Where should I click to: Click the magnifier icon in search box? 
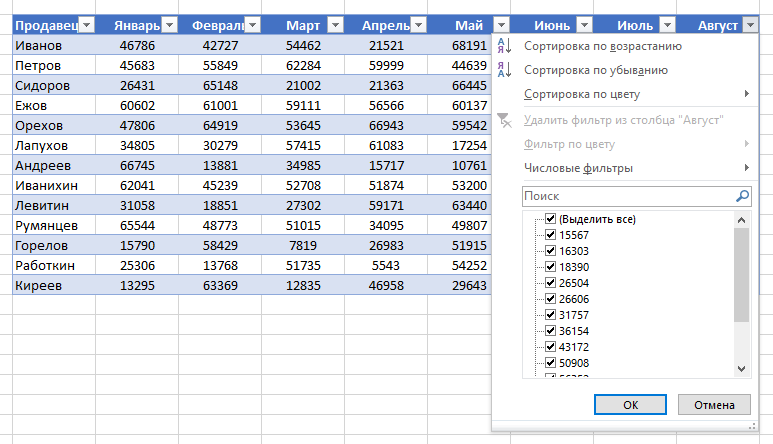point(742,197)
